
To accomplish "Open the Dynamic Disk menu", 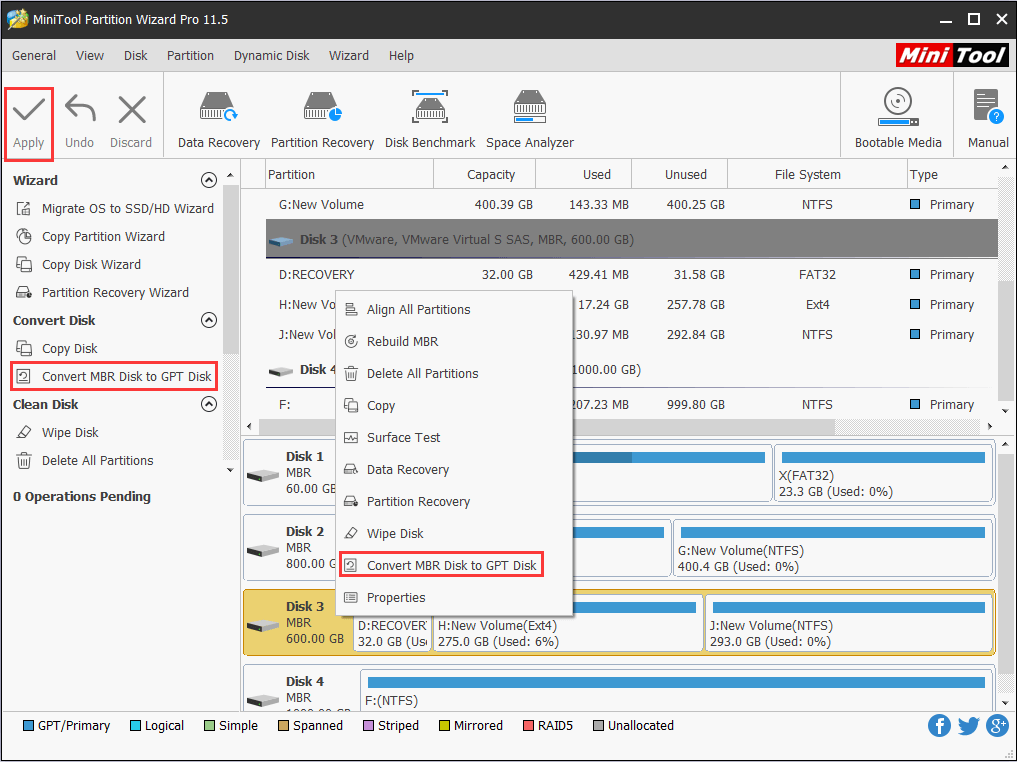I will coord(271,56).
